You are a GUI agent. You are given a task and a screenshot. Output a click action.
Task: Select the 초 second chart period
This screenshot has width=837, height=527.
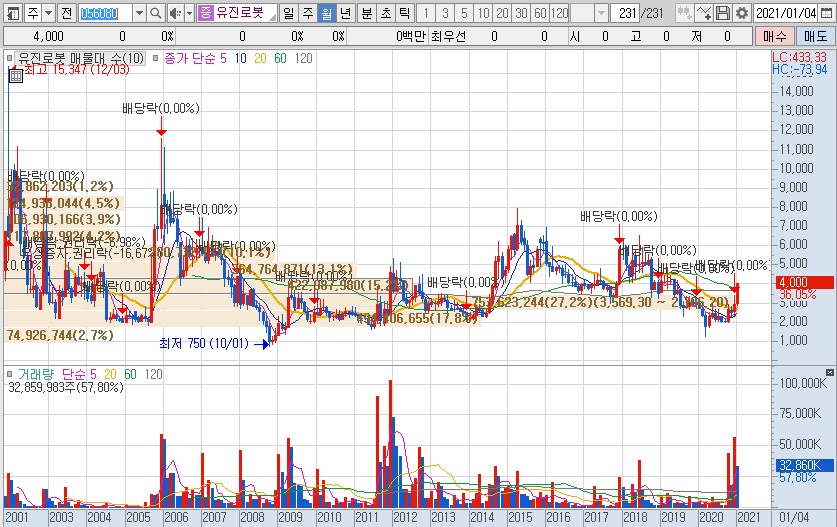(x=386, y=13)
